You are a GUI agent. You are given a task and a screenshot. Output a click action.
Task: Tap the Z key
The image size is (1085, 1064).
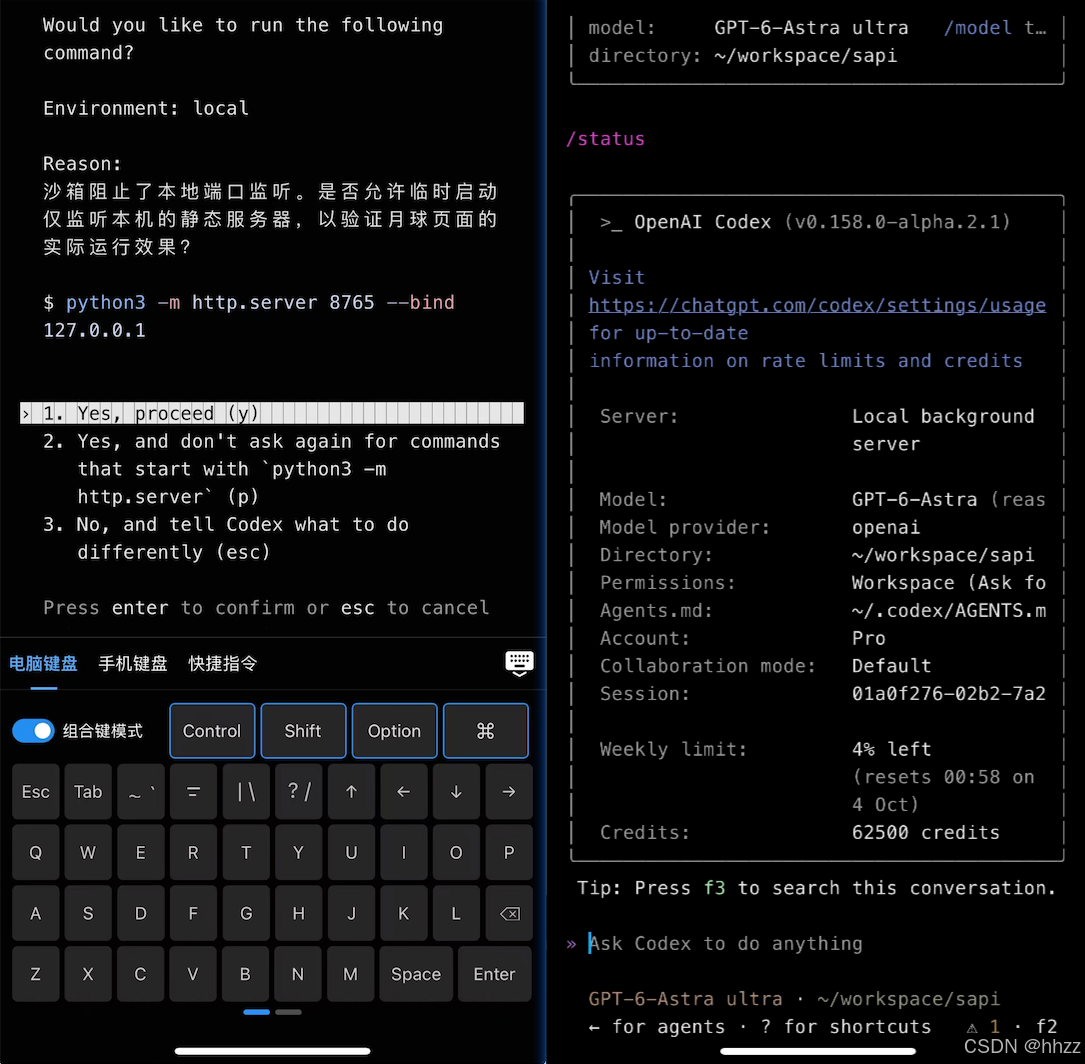tap(35, 974)
